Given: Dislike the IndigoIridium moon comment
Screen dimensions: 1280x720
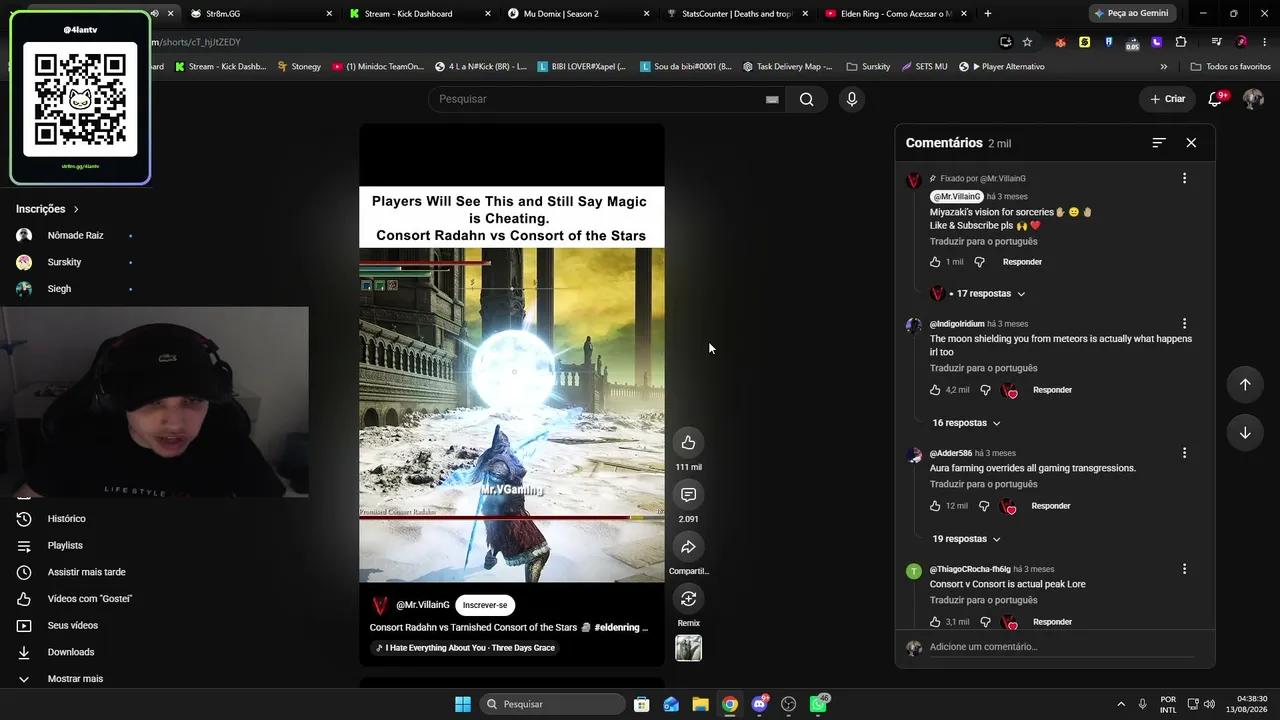Looking at the screenshot, I should point(985,390).
